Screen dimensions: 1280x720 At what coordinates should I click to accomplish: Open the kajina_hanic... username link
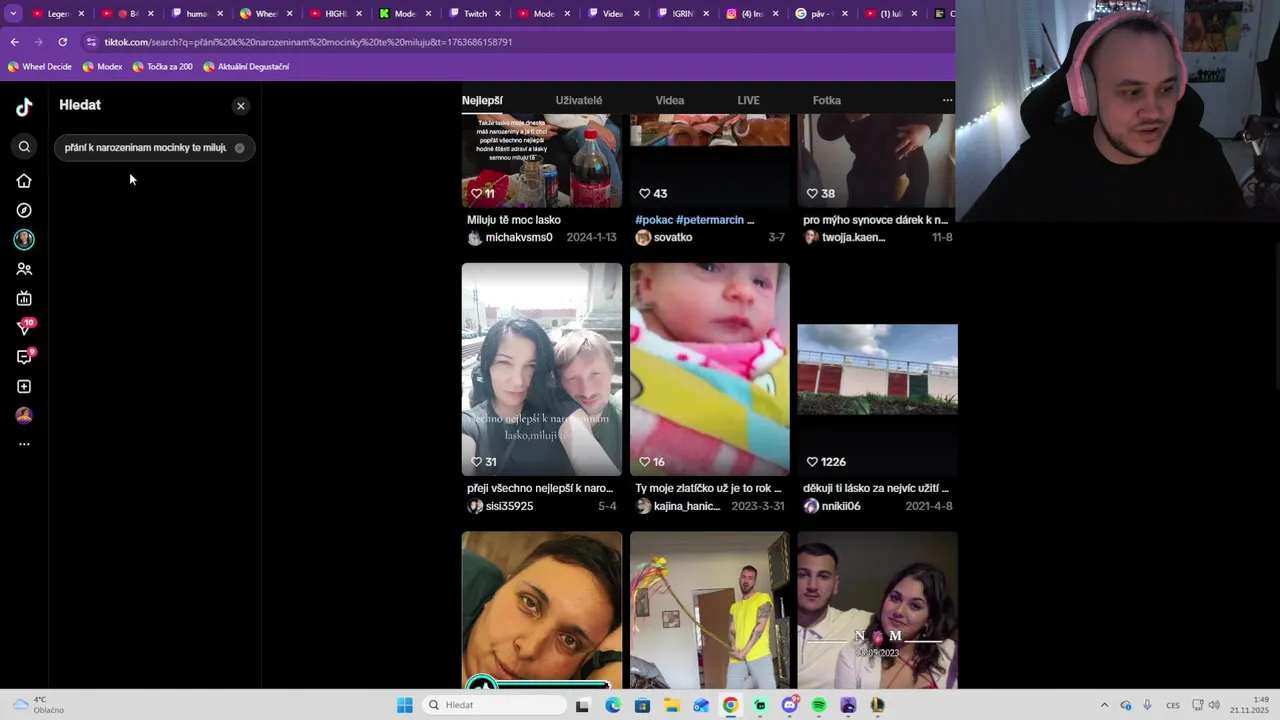(687, 506)
